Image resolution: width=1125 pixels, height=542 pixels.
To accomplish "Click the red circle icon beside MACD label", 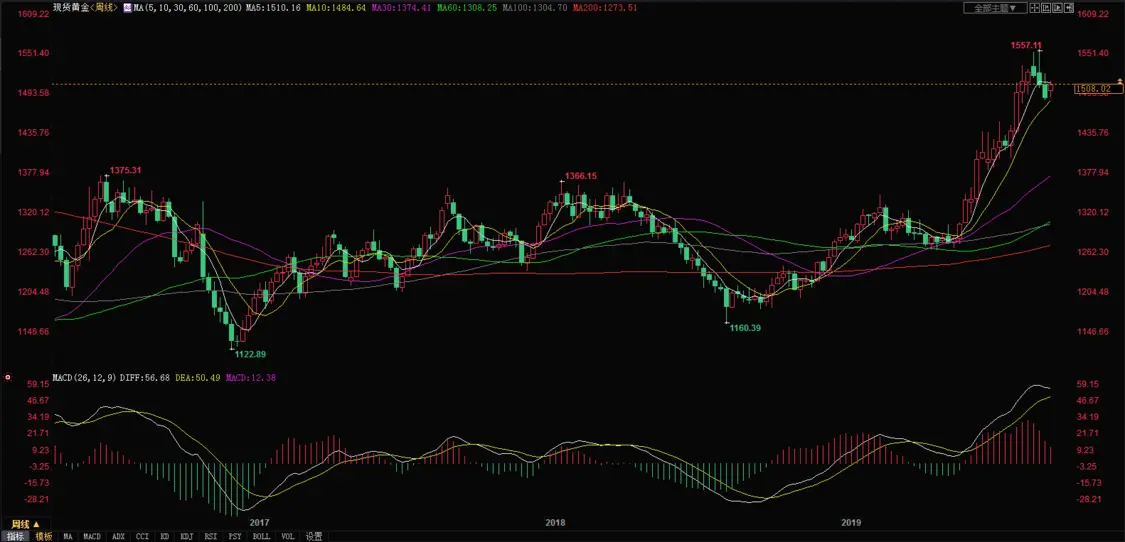I will (x=8, y=379).
